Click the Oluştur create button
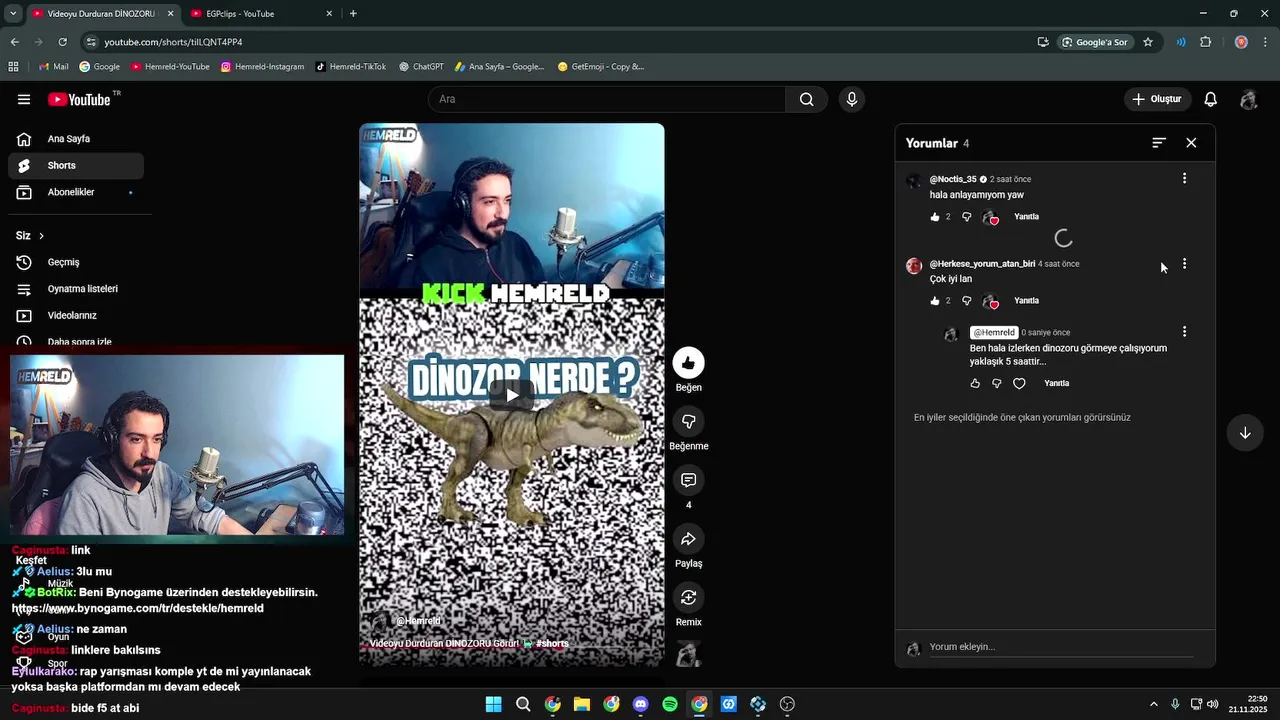This screenshot has width=1280, height=720. coord(1157,99)
